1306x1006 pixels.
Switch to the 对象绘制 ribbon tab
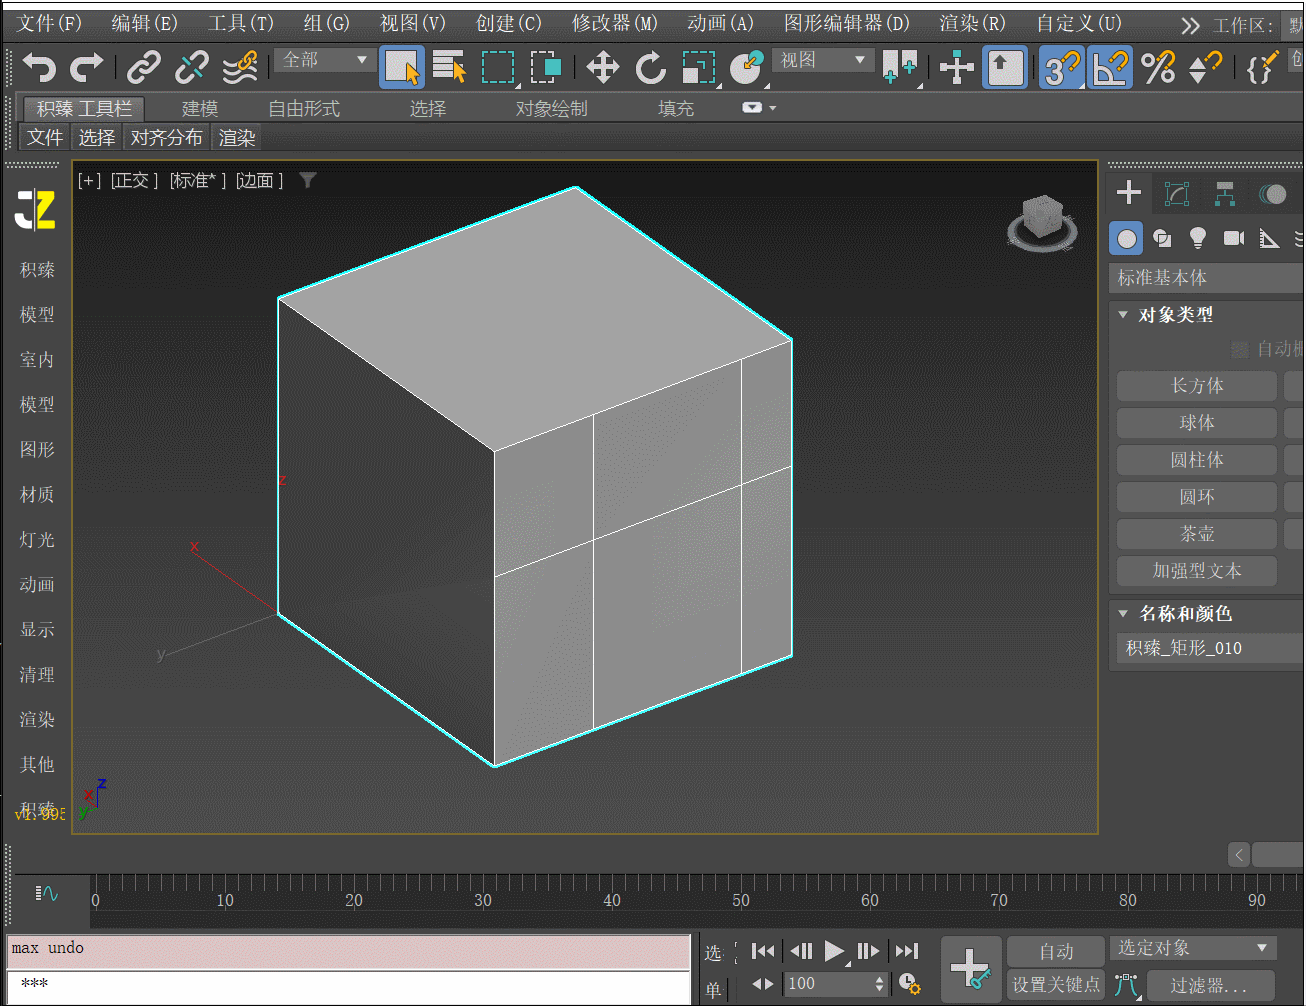(x=551, y=108)
